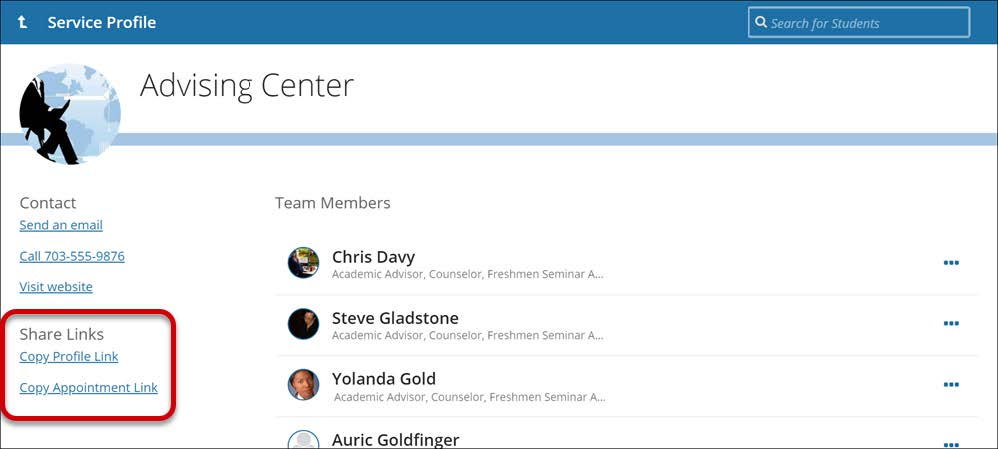
Task: Click the Starfish 't' logo icon
Action: point(22,22)
